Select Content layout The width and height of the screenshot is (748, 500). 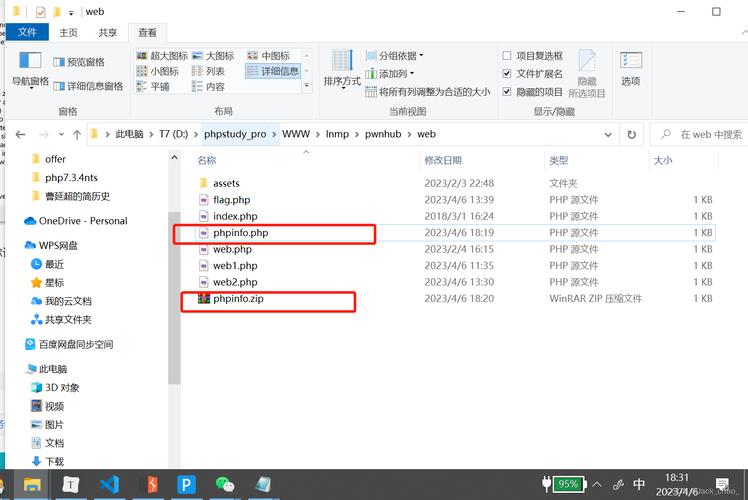(208, 86)
